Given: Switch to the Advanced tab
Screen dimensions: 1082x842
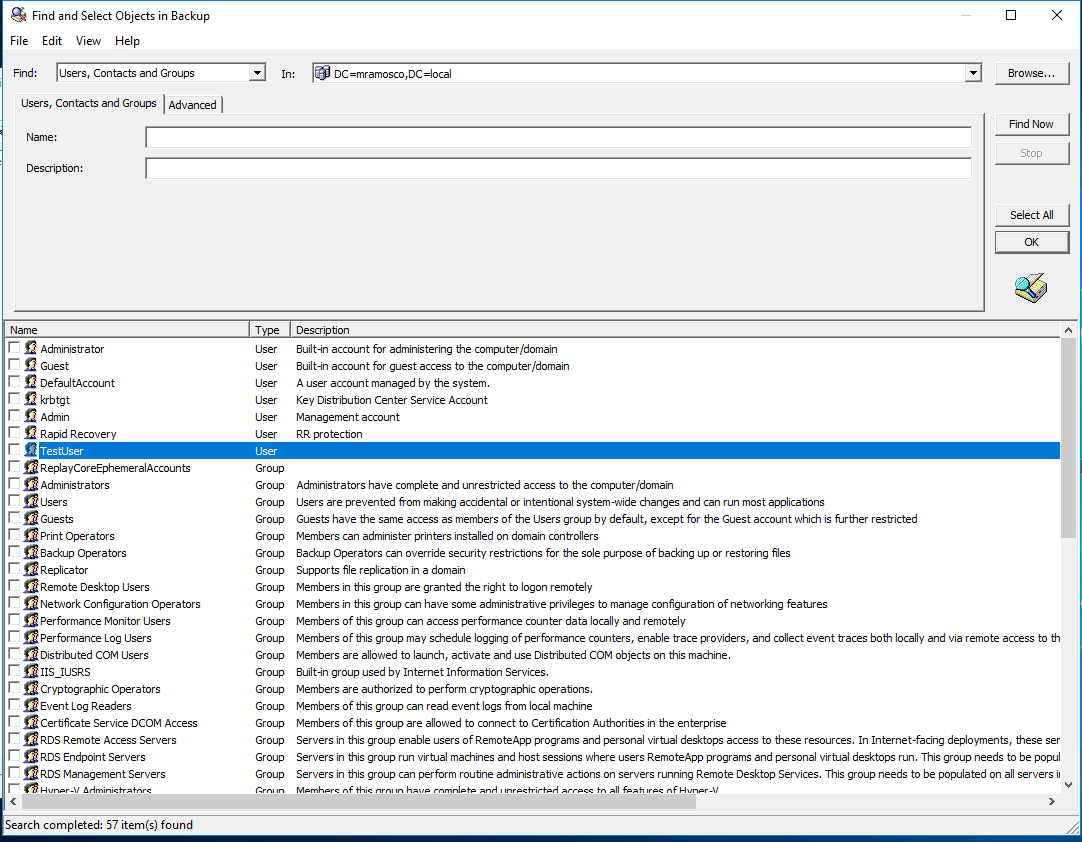Looking at the screenshot, I should 192,105.
